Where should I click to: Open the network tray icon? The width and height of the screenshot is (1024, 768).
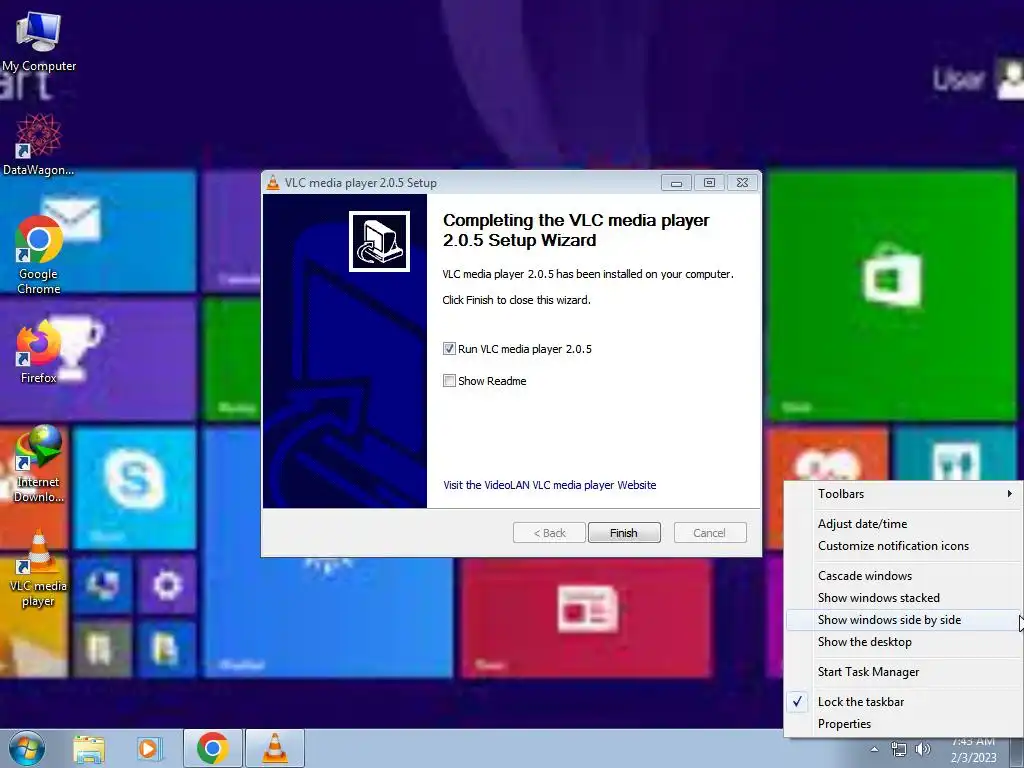(899, 749)
